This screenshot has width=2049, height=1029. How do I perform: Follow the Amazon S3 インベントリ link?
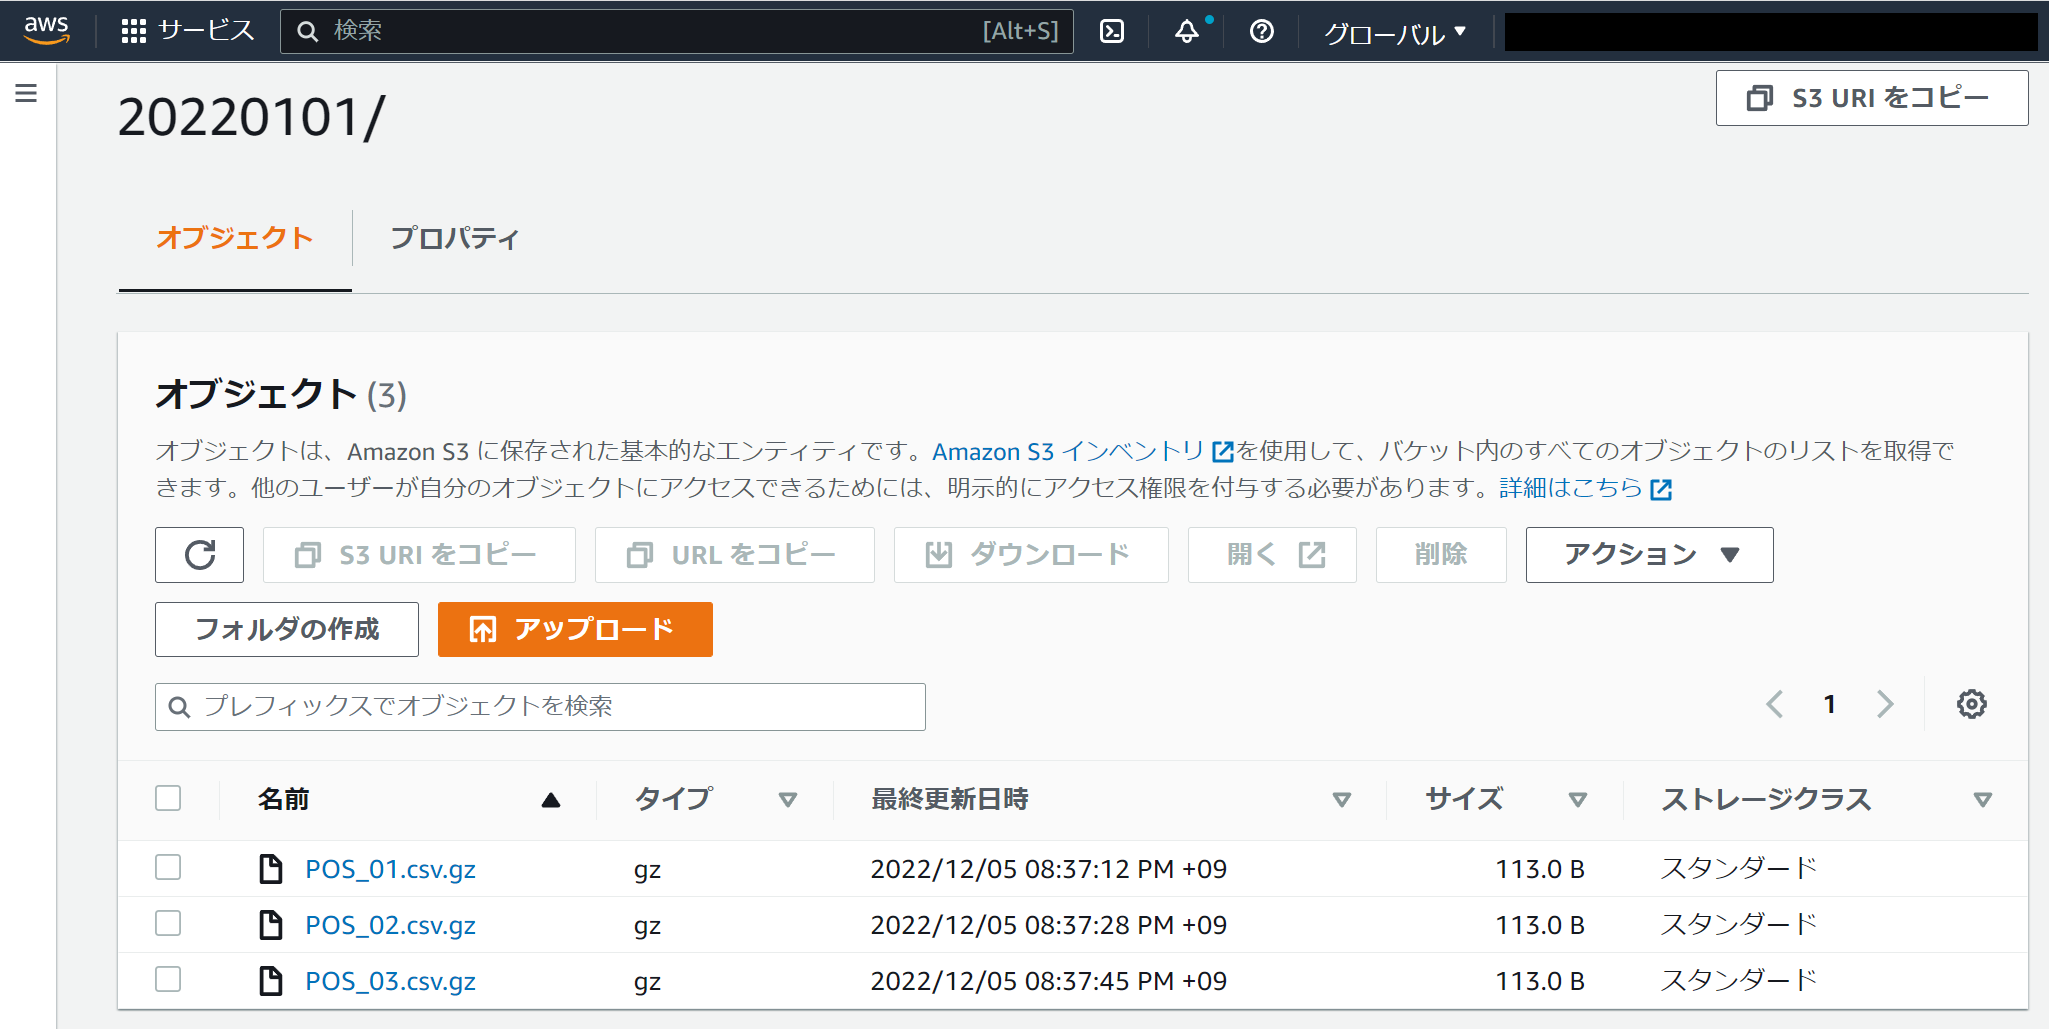pos(1068,452)
